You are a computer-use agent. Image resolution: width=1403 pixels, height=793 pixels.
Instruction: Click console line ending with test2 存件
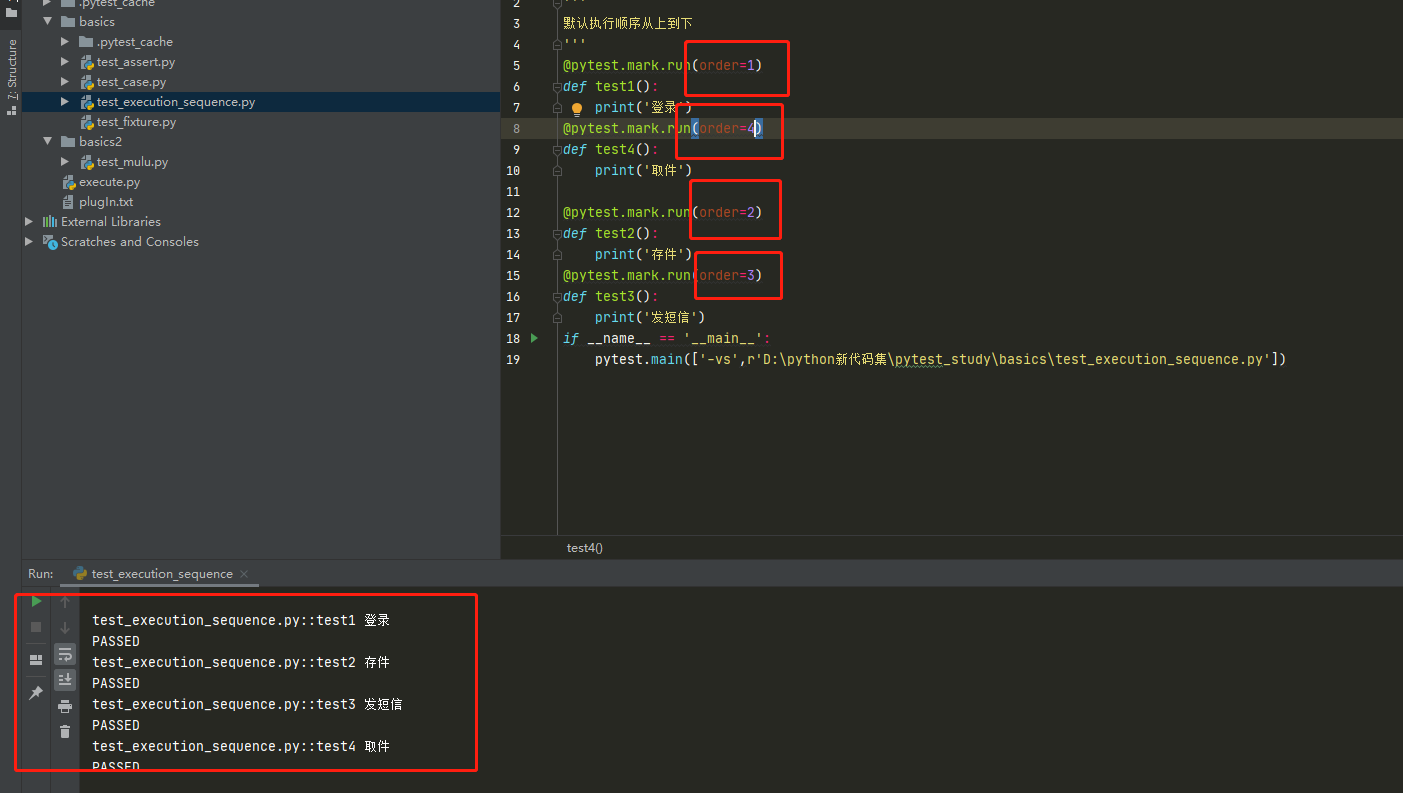(x=241, y=662)
